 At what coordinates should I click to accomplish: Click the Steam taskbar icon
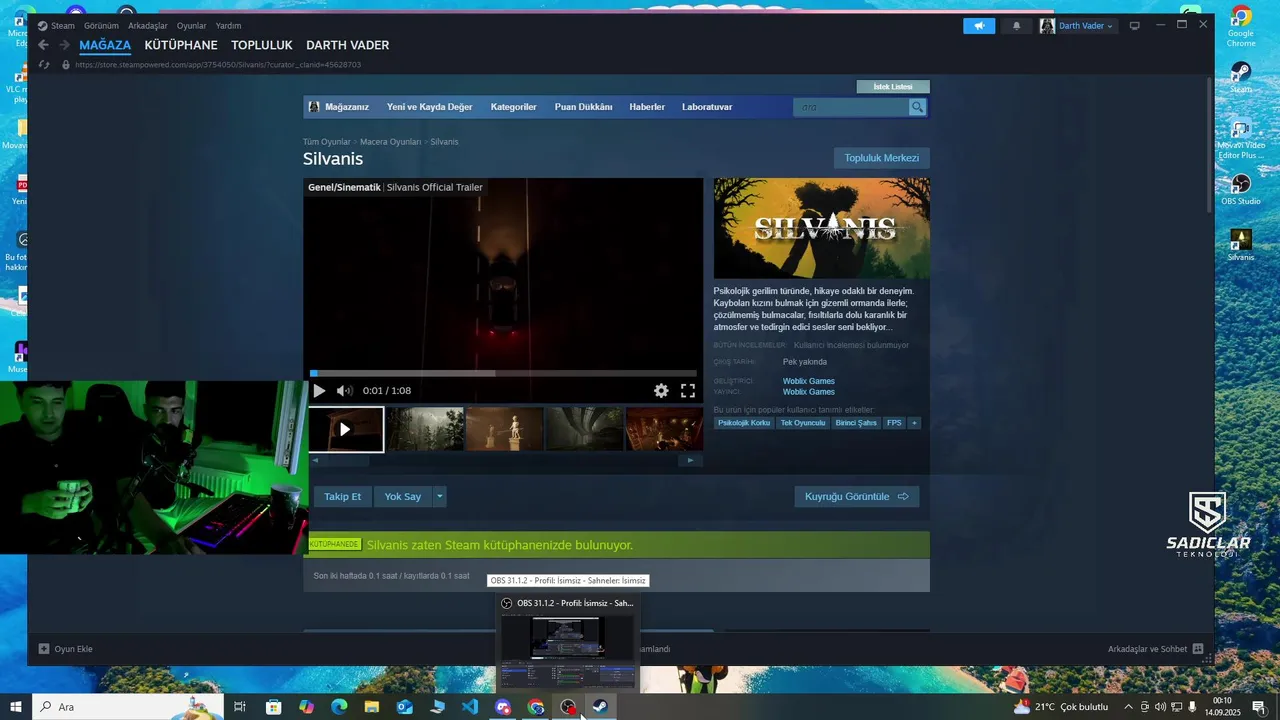(x=601, y=707)
